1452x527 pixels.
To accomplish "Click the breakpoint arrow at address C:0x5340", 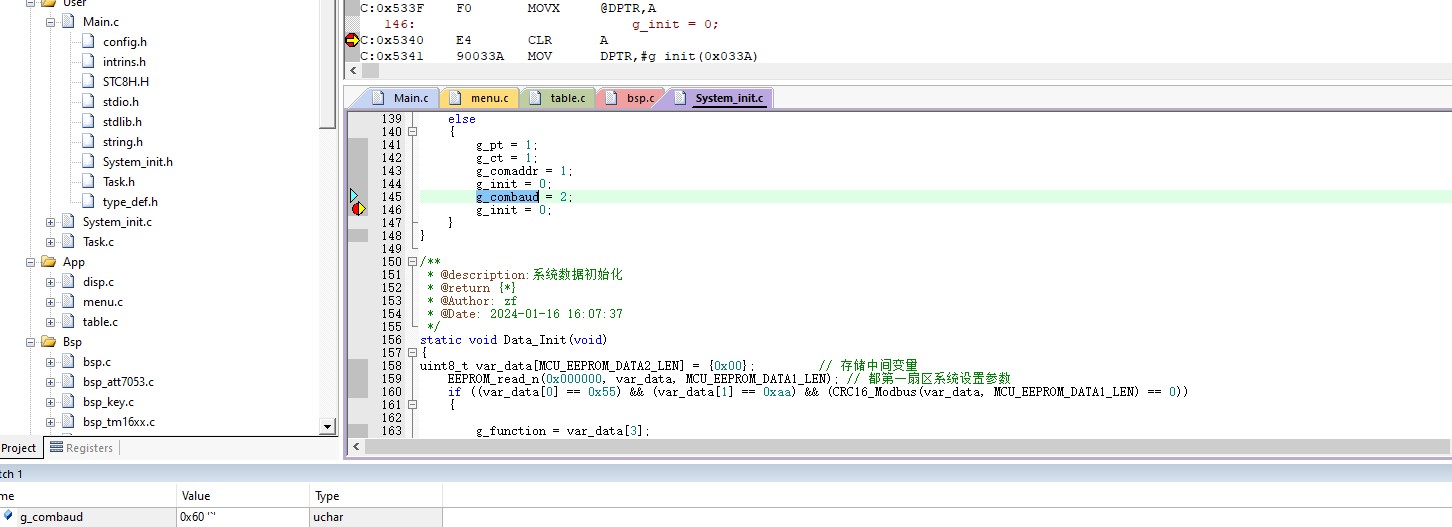I will 351,40.
